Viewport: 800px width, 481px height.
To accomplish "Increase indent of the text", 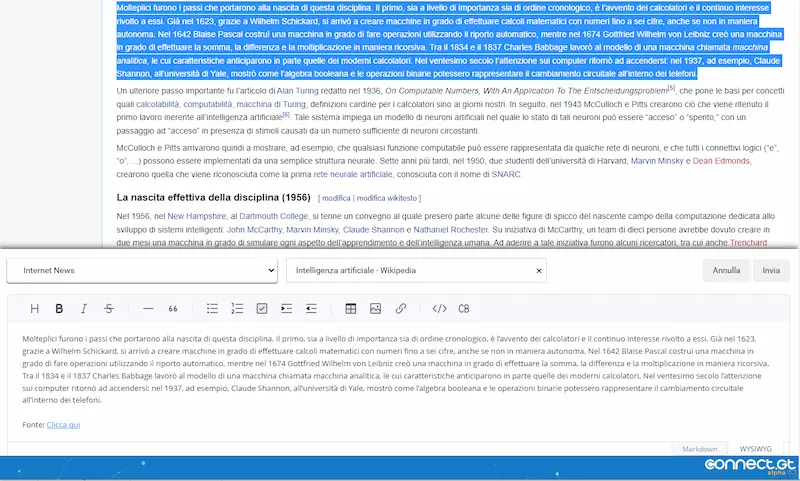I will (x=287, y=309).
